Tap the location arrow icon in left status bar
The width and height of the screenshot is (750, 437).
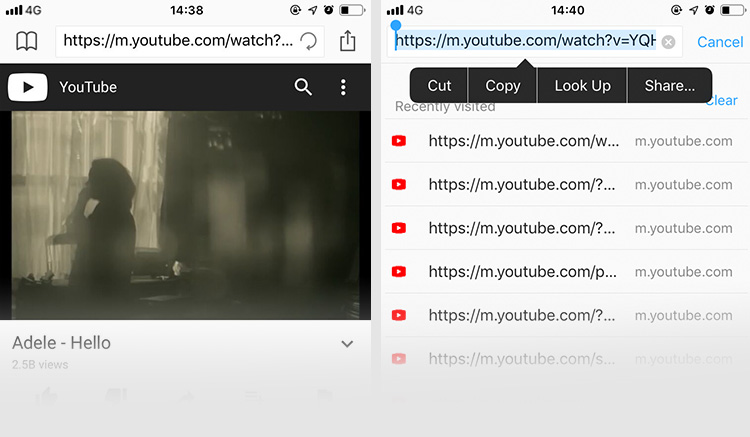313,10
